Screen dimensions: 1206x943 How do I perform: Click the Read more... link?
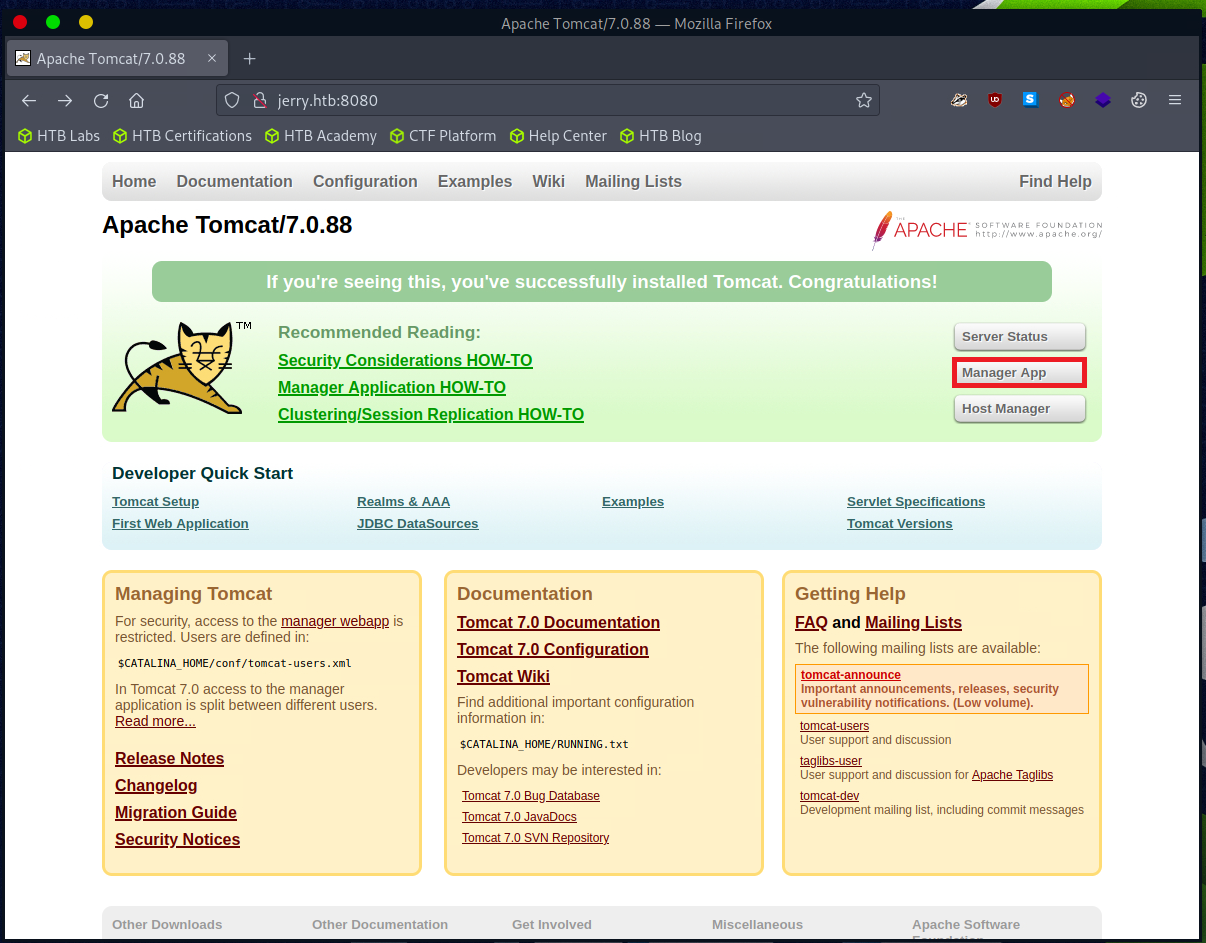pos(155,721)
